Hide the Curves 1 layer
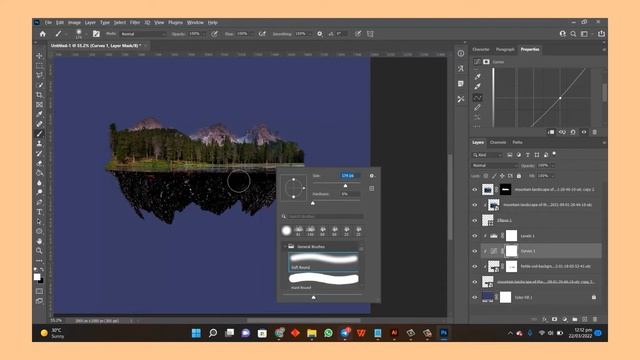This screenshot has height=360, width=640. 475,251
